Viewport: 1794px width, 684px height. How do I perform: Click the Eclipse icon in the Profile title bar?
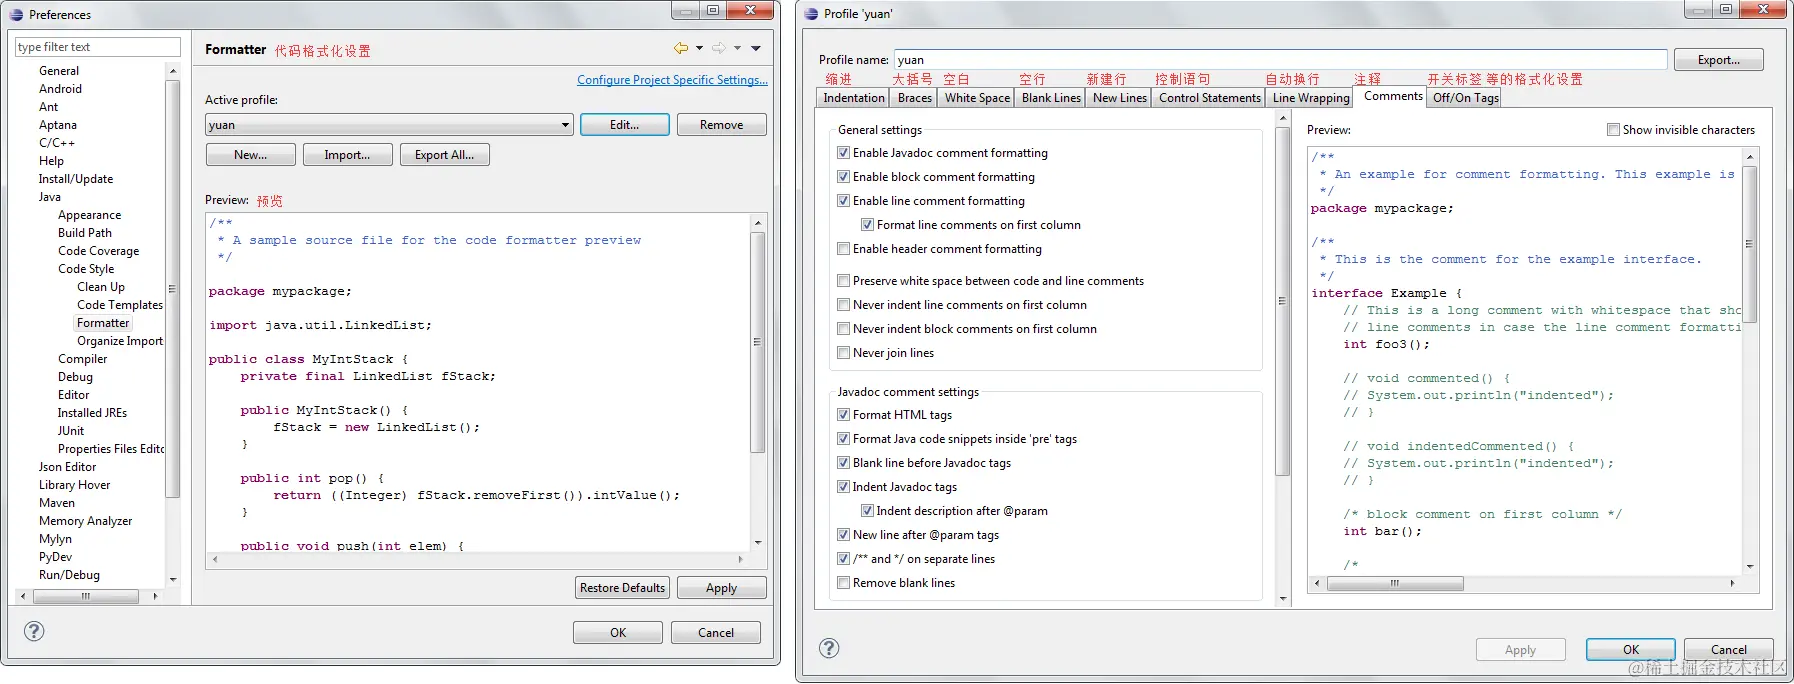[x=811, y=13]
